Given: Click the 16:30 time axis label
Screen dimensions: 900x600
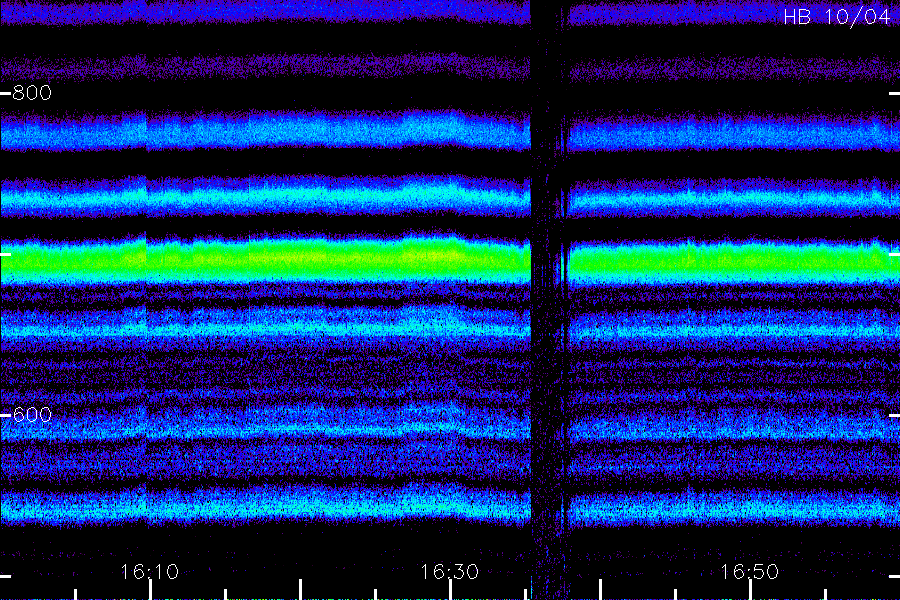Looking at the screenshot, I should tap(449, 572).
